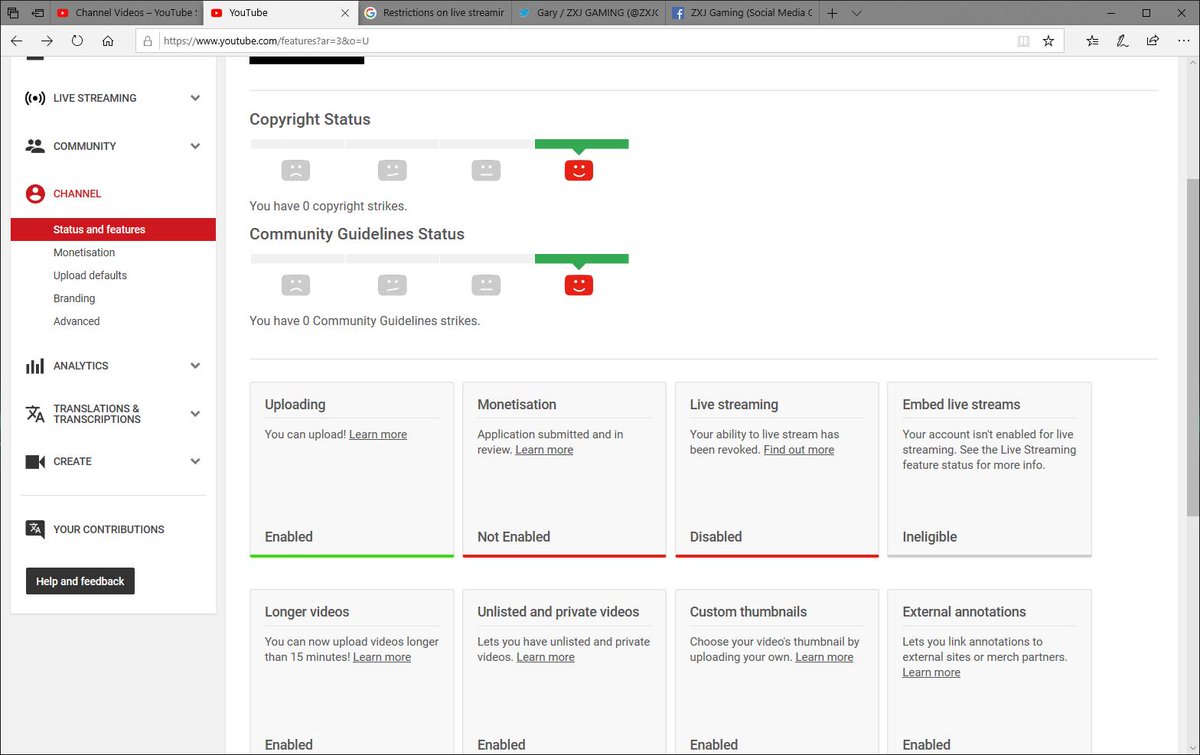Viewport: 1200px width, 755px height.
Task: Click the padlock icon in address bar
Action: click(147, 42)
